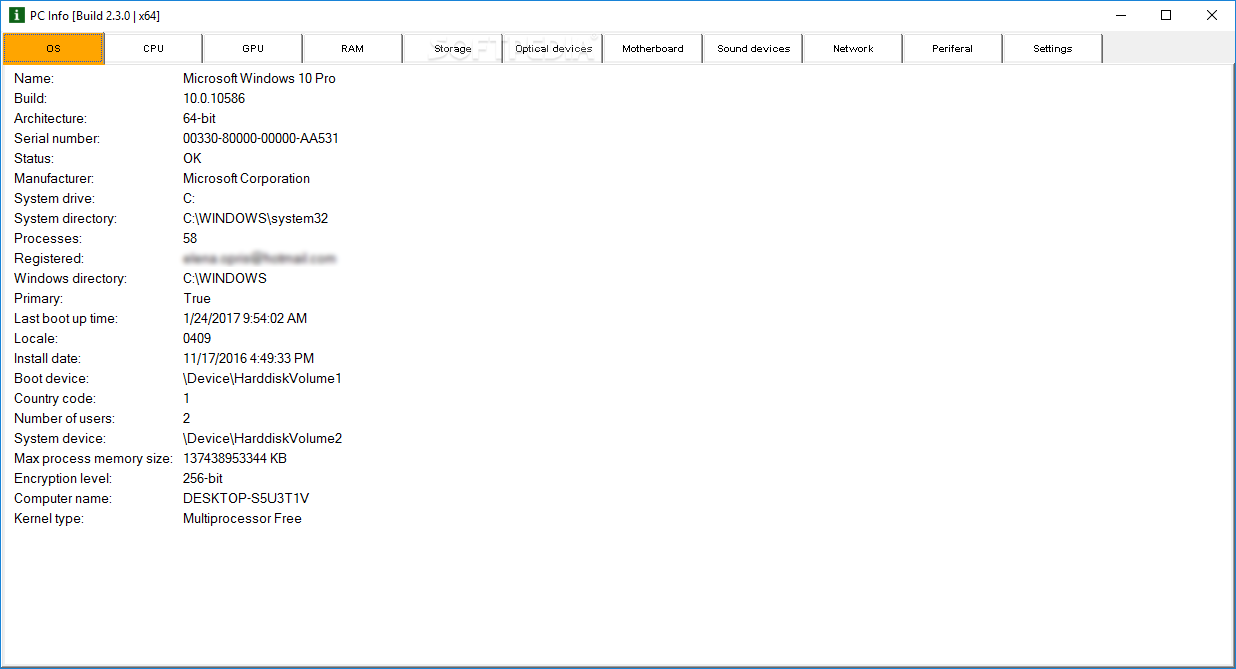Click the Registered: label
This screenshot has height=669, width=1236.
pos(49,258)
